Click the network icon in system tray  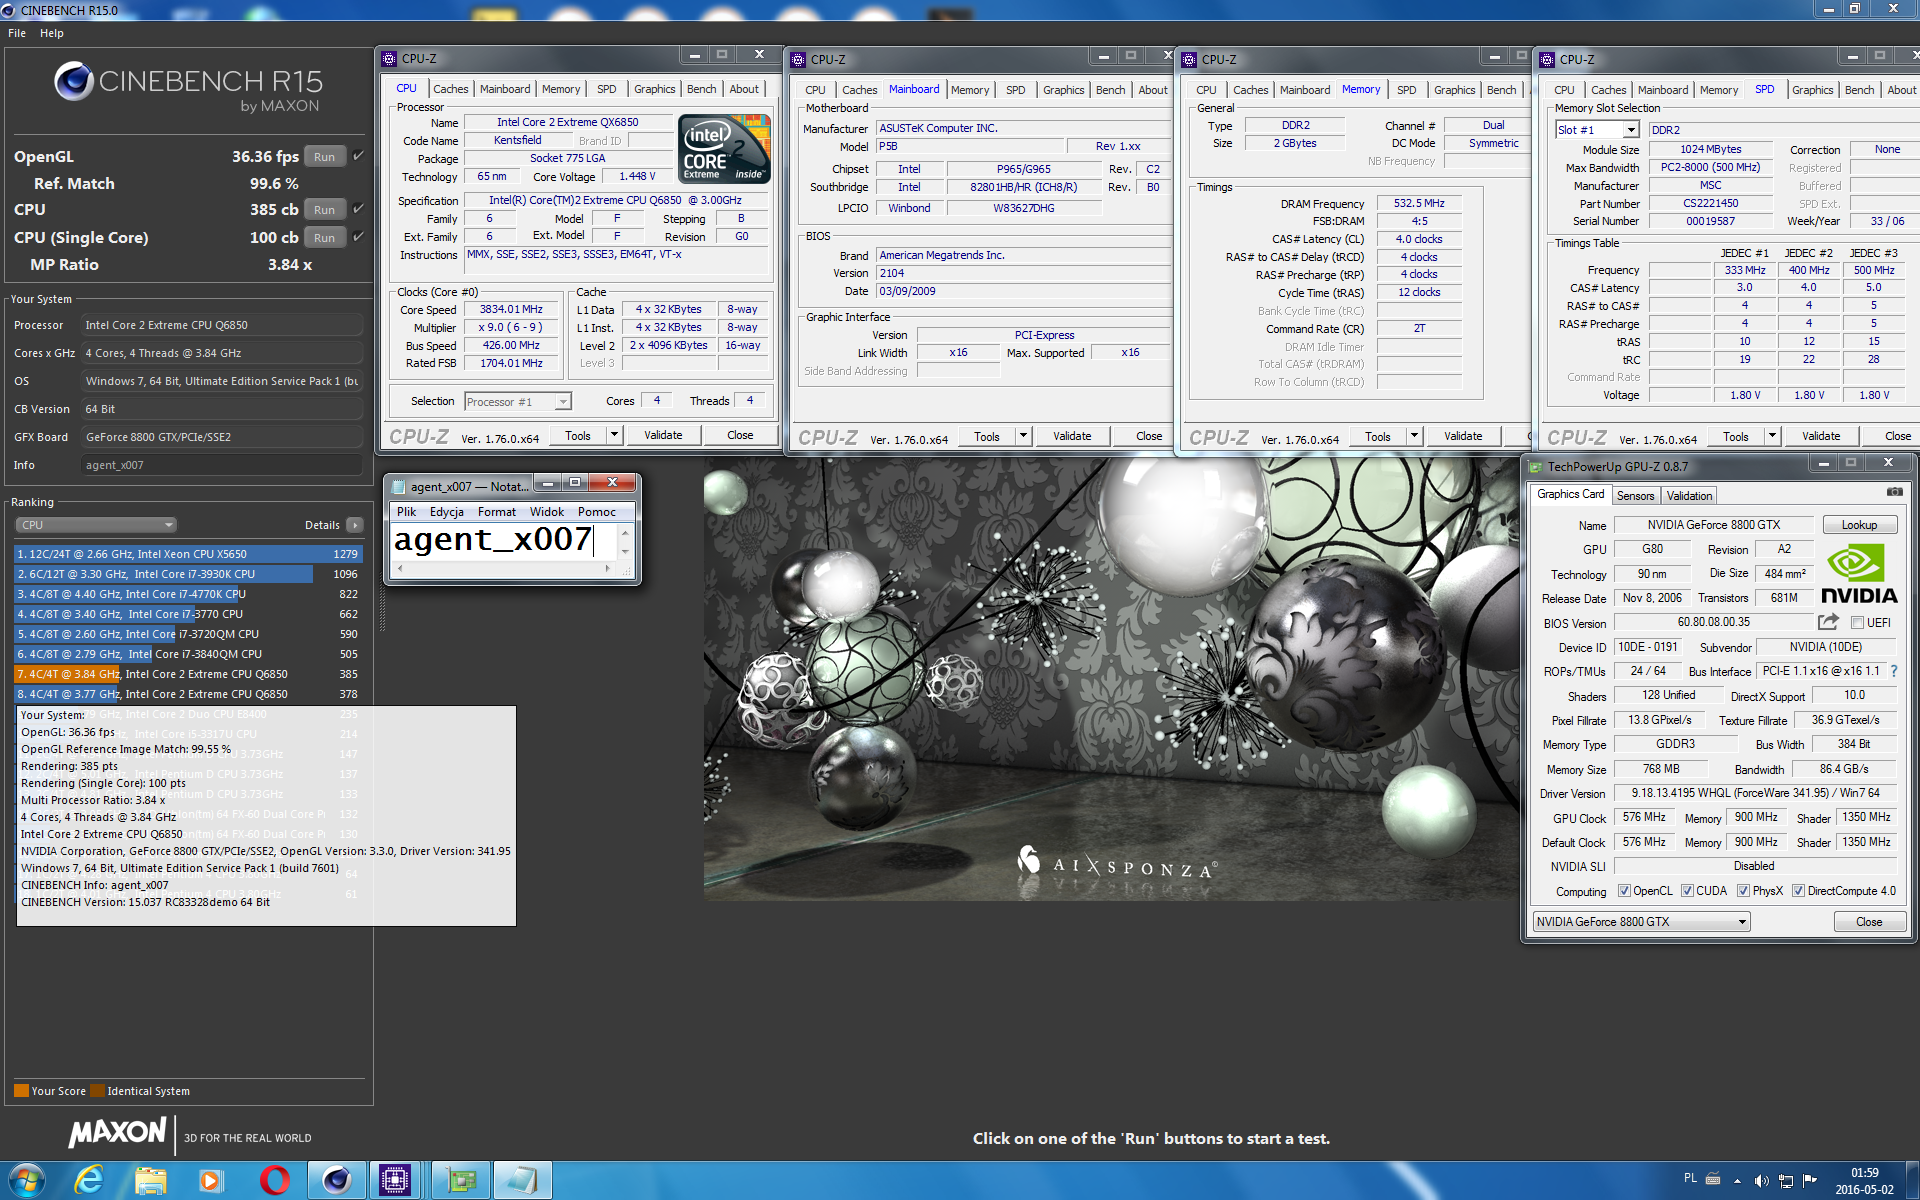tap(1786, 1181)
